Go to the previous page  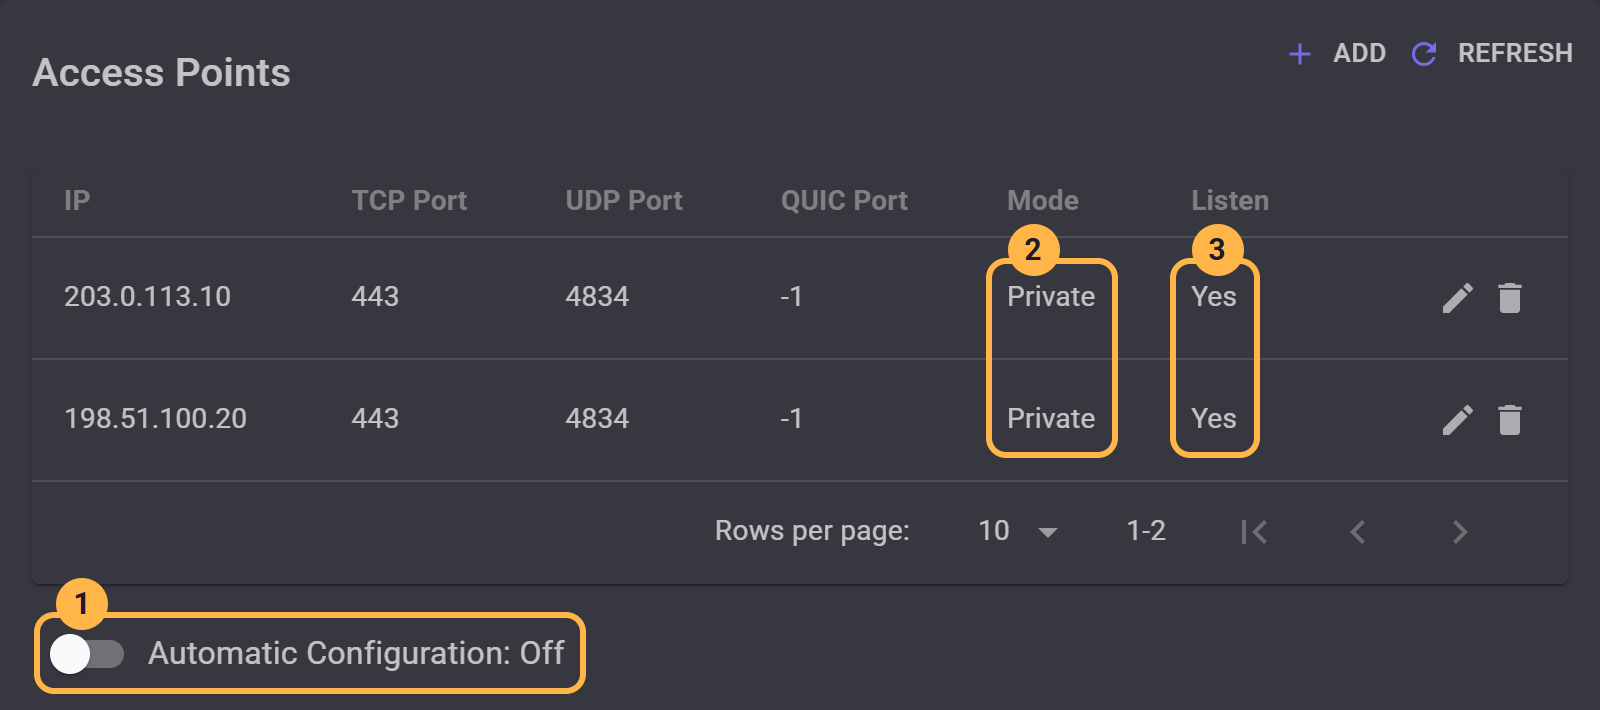pos(1357,532)
